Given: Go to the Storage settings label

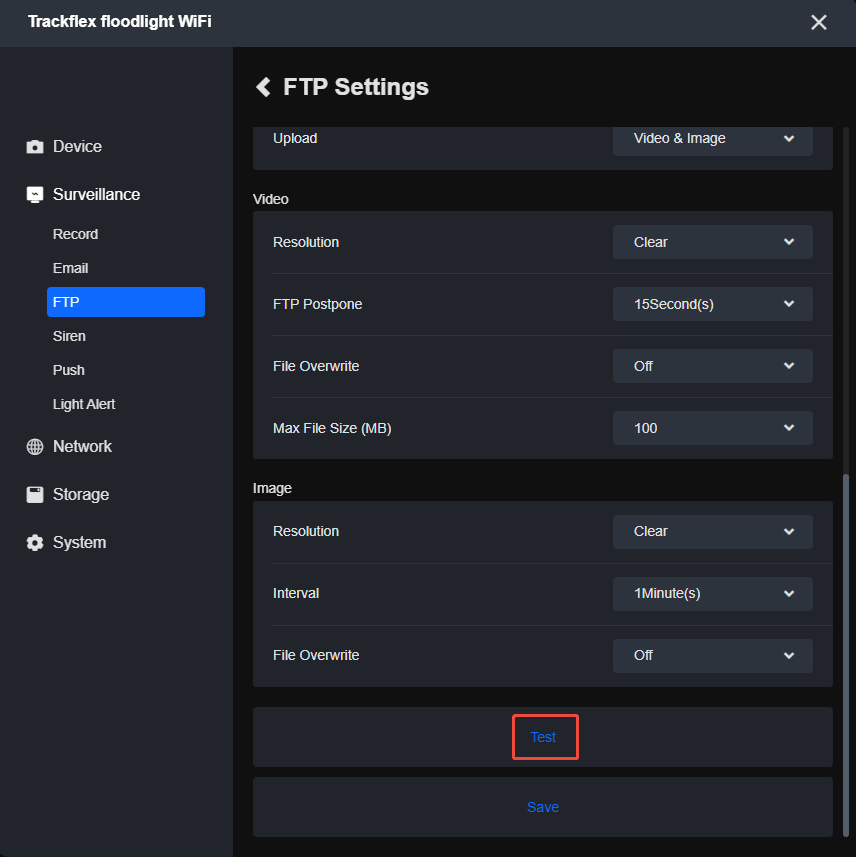Looking at the screenshot, I should (x=81, y=495).
